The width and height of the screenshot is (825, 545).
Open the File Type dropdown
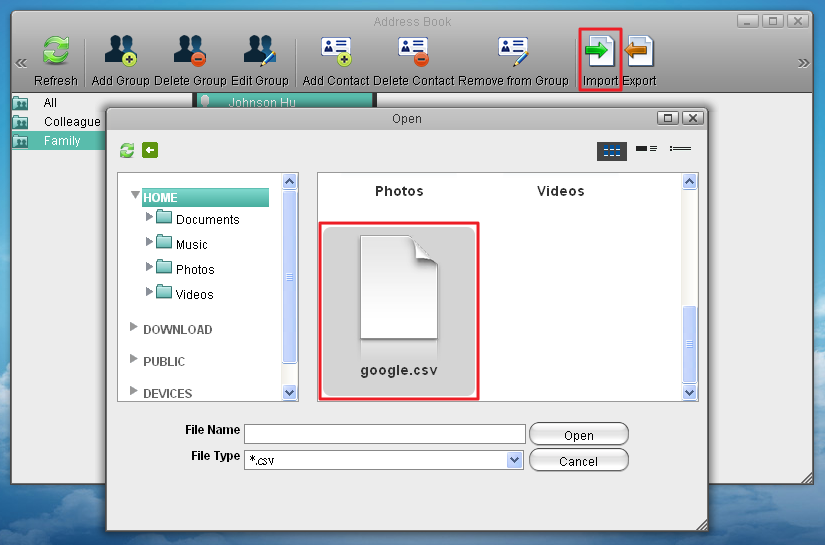pos(515,460)
